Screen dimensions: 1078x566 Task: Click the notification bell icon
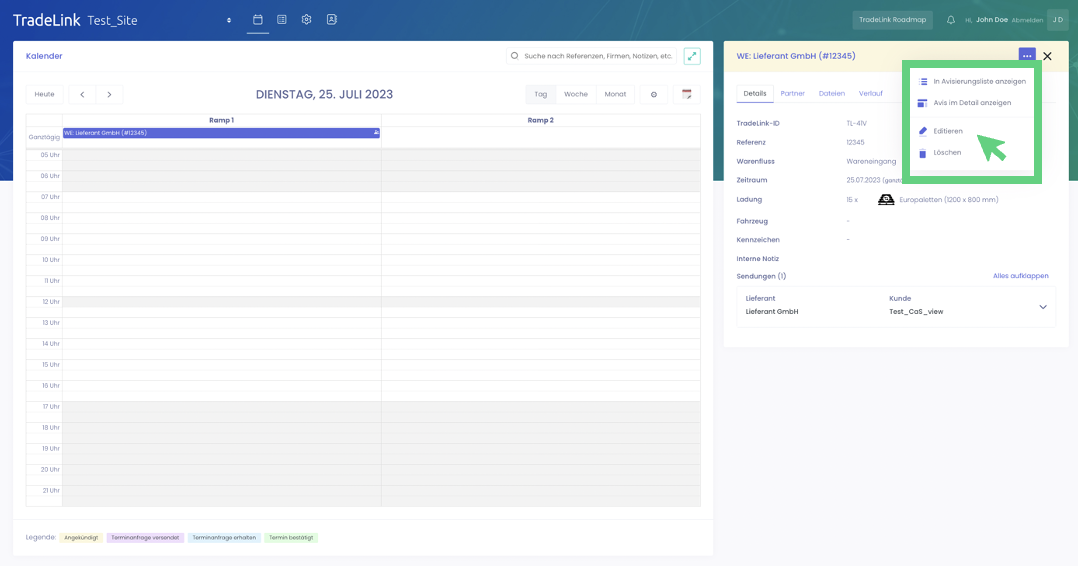[x=951, y=20]
